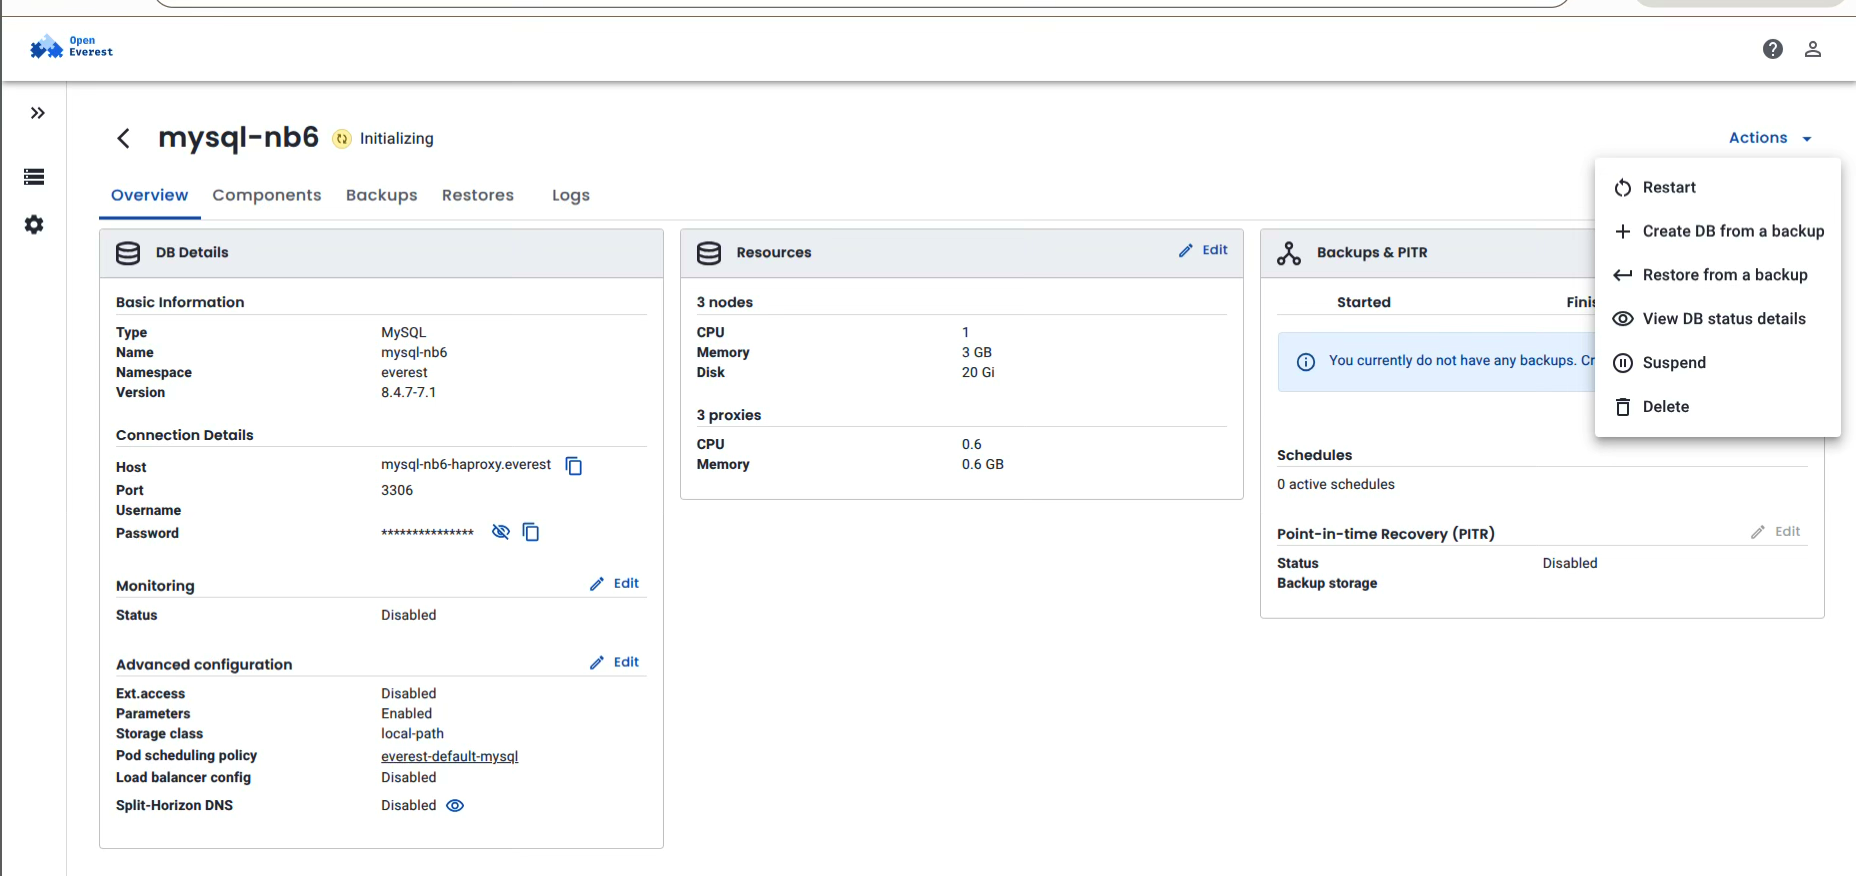Switch to the Components tab
Screen dimensions: 1856x876
(266, 195)
